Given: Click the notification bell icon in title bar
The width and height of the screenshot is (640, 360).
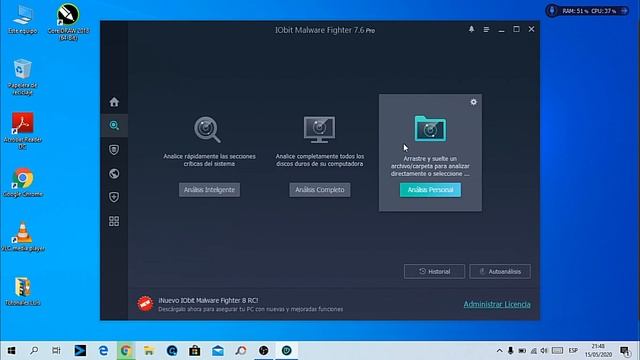Looking at the screenshot, I should click(471, 29).
